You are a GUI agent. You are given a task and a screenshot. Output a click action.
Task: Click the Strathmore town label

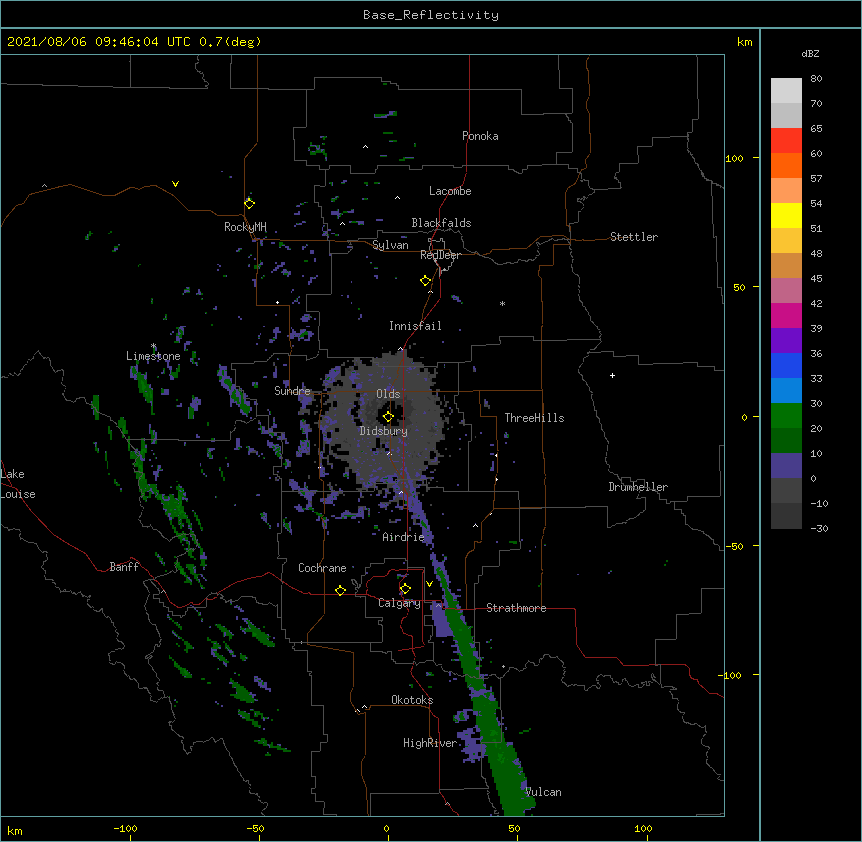click(x=516, y=608)
